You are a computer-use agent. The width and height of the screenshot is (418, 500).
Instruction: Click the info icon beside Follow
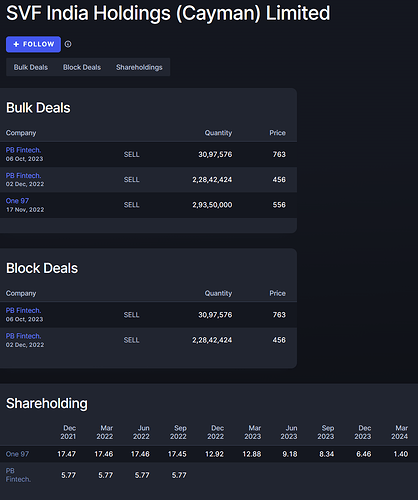pyautogui.click(x=68, y=44)
